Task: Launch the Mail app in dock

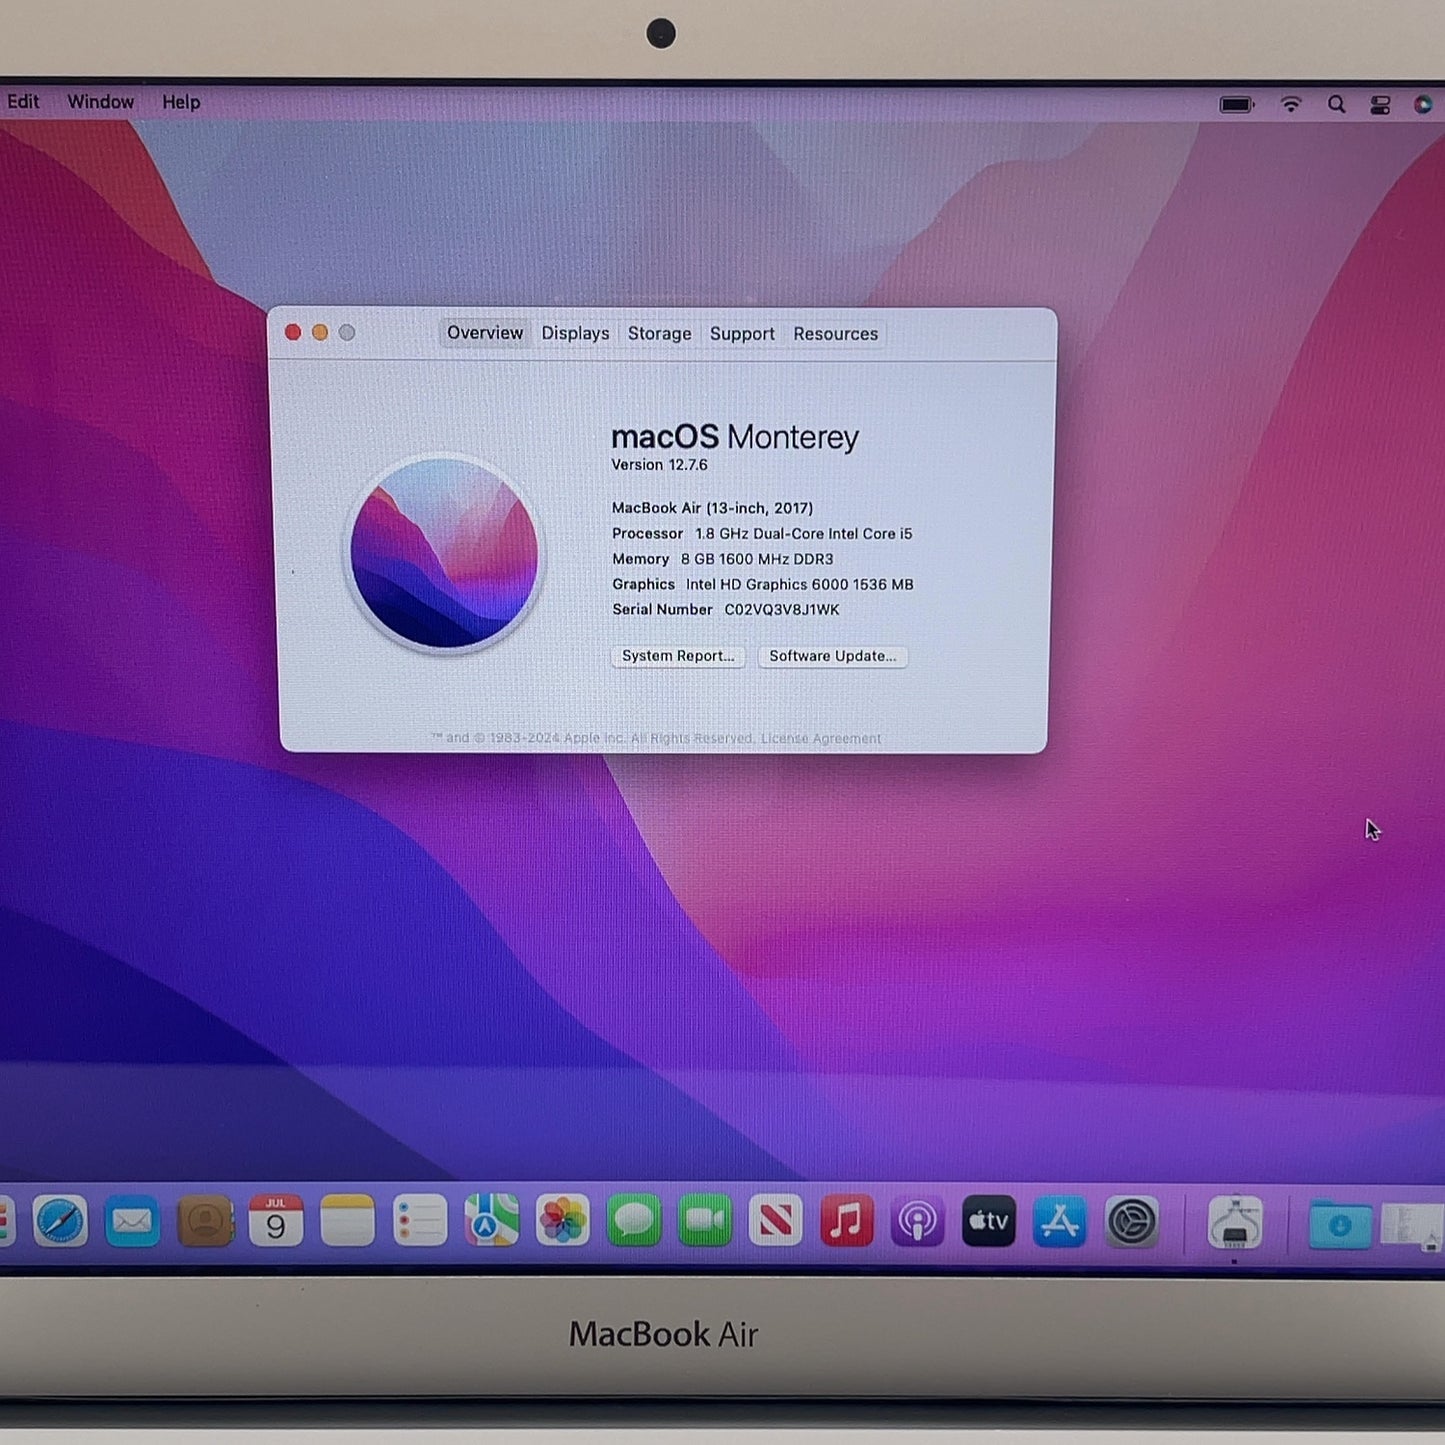Action: (132, 1221)
